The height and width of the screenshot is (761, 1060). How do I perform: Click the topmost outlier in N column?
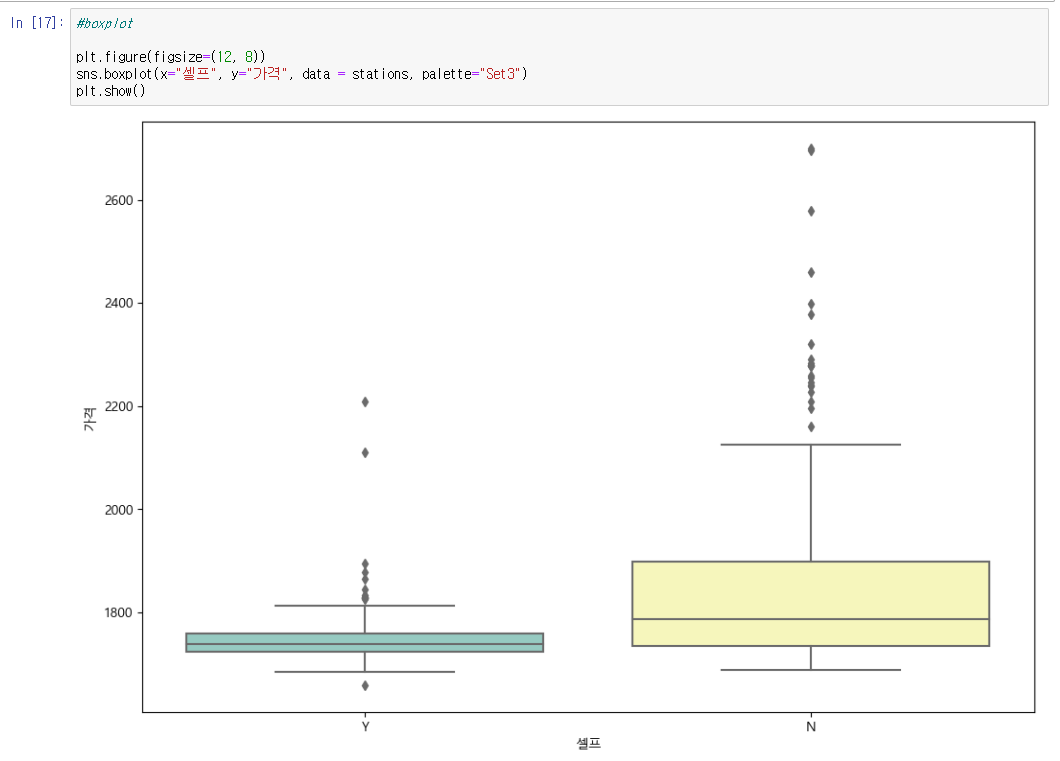[x=811, y=149]
